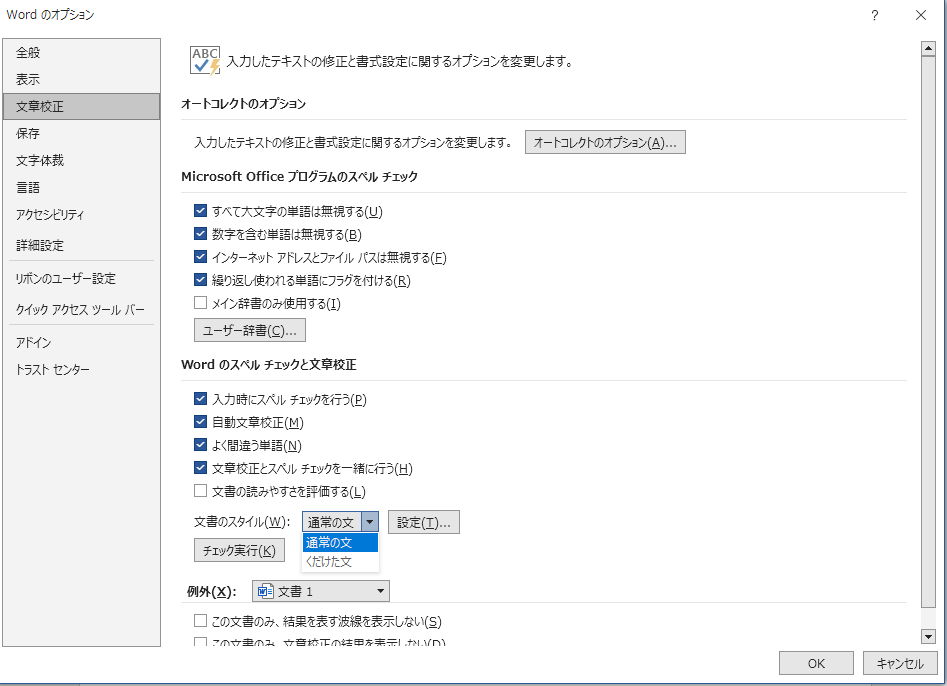Open the 例外 document dropdown

380,590
